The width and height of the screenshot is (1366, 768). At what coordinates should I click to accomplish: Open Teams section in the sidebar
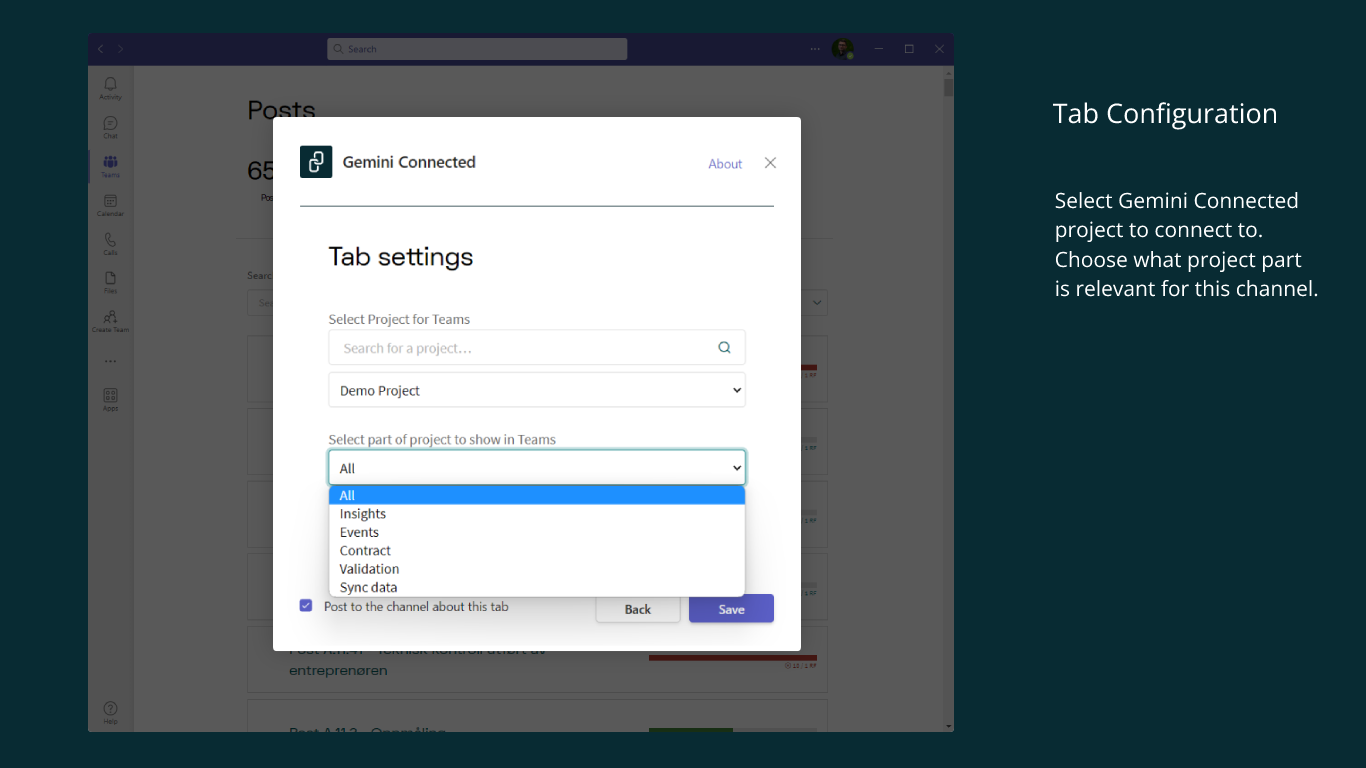coord(110,166)
